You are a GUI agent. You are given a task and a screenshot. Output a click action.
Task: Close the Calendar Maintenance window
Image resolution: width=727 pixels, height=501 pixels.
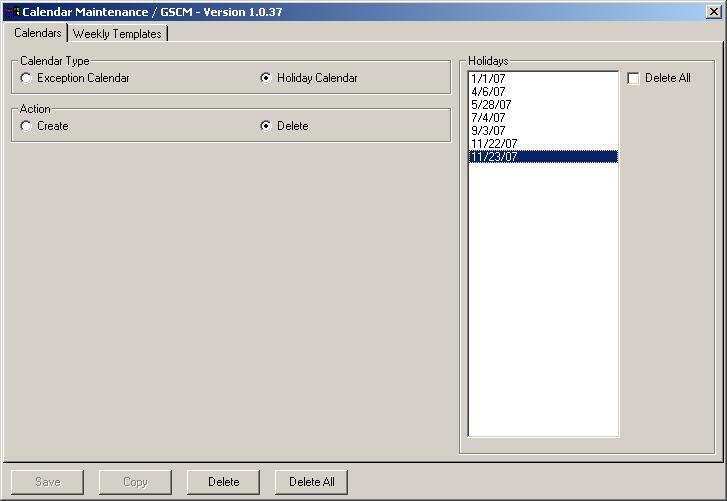(x=714, y=12)
